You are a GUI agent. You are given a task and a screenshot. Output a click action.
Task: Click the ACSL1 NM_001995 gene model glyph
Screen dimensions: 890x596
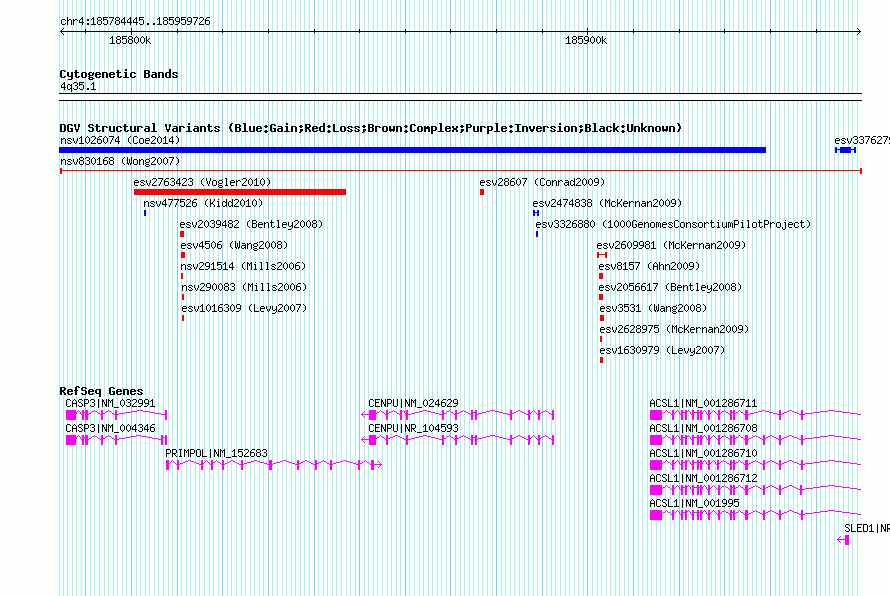click(755, 515)
